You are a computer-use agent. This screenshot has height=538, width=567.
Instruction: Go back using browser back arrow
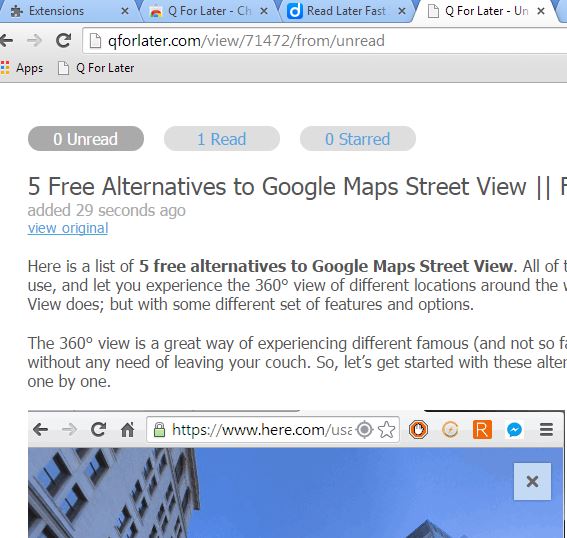pos(6,40)
